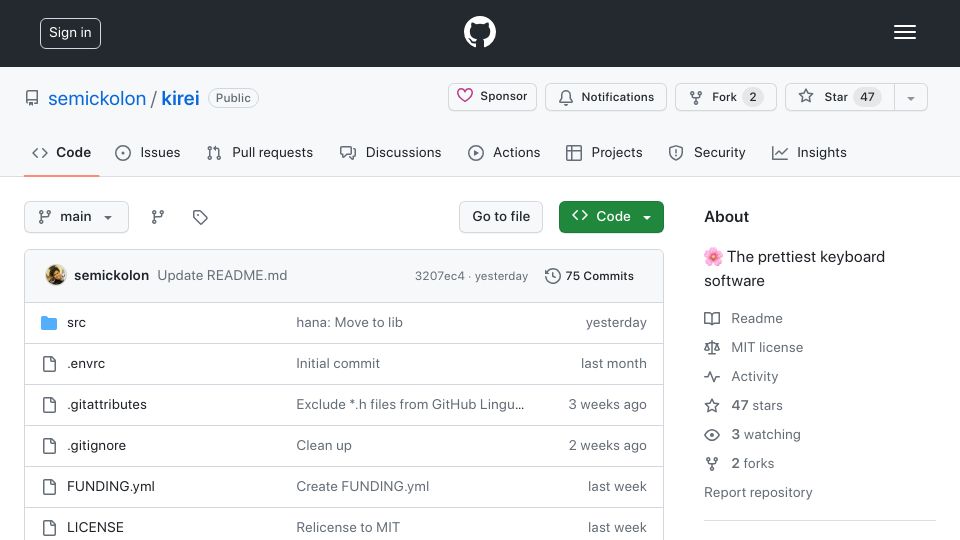Image resolution: width=960 pixels, height=540 pixels.
Task: Click the Notifications bell button
Action: coord(606,97)
